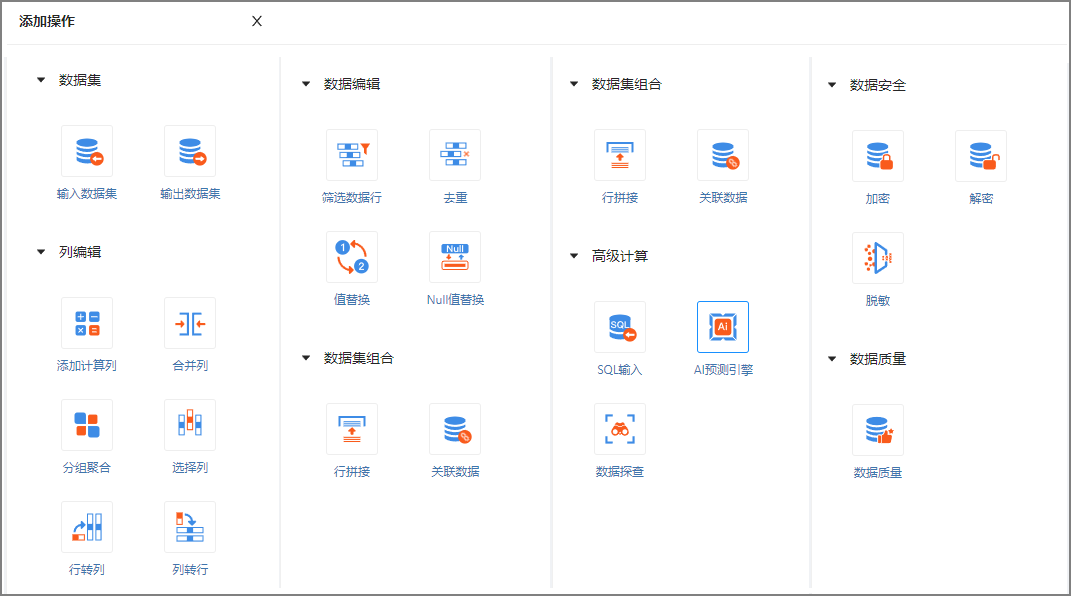Choose the 合并列 merge columns icon

pyautogui.click(x=190, y=323)
